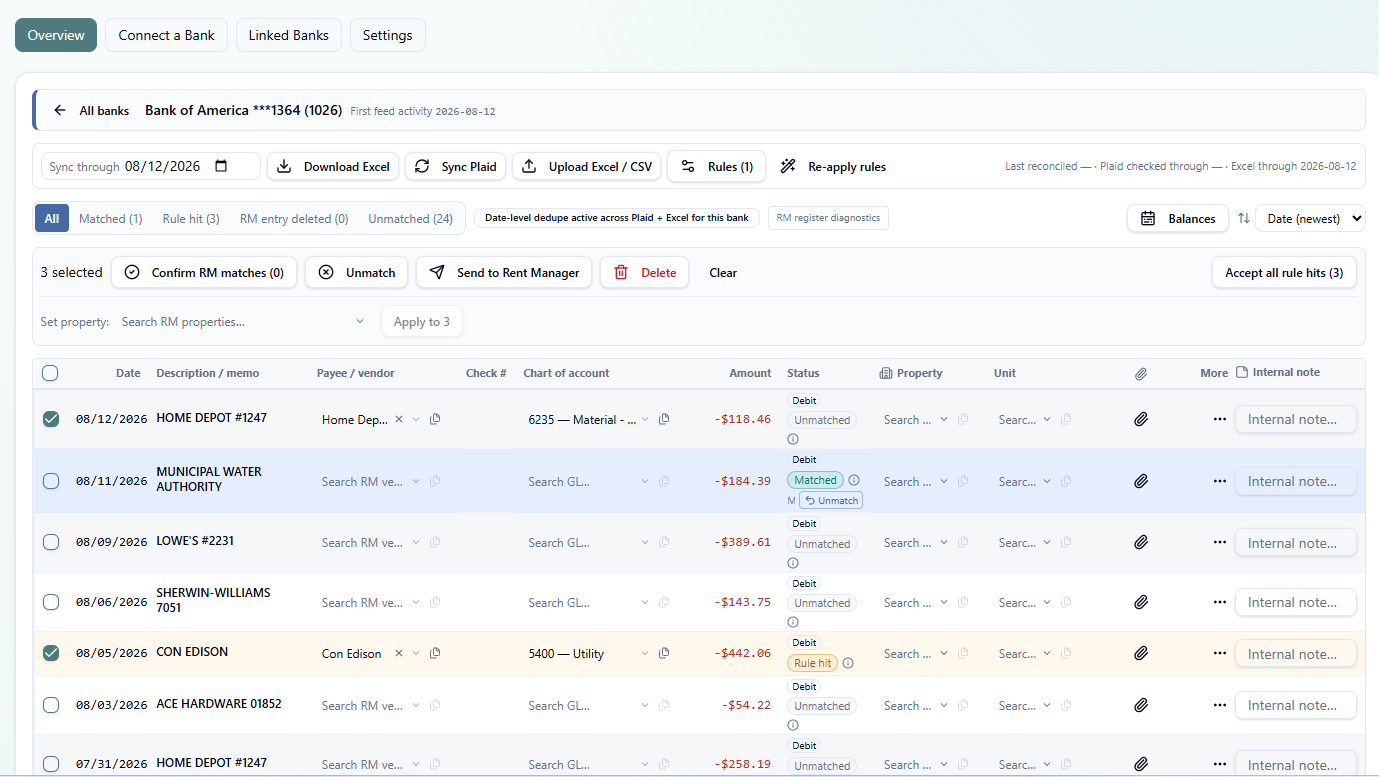Filter by Unmatched (24) tab
Viewport: 1379px width, 777px height.
point(411,218)
